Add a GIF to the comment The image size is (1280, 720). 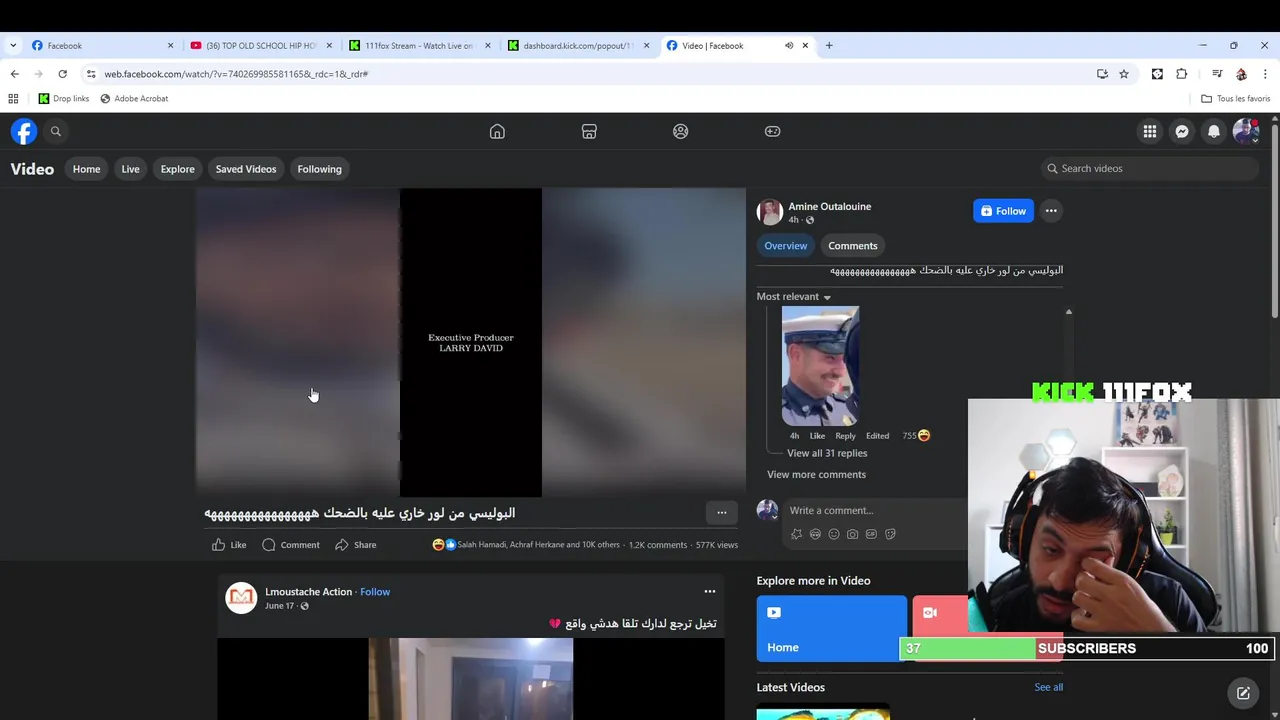pos(871,534)
